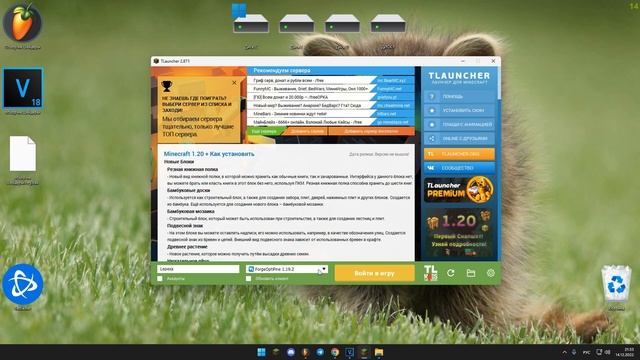Click the green Ещё сервера button
This screenshot has height=360, width=640.
tap(264, 131)
